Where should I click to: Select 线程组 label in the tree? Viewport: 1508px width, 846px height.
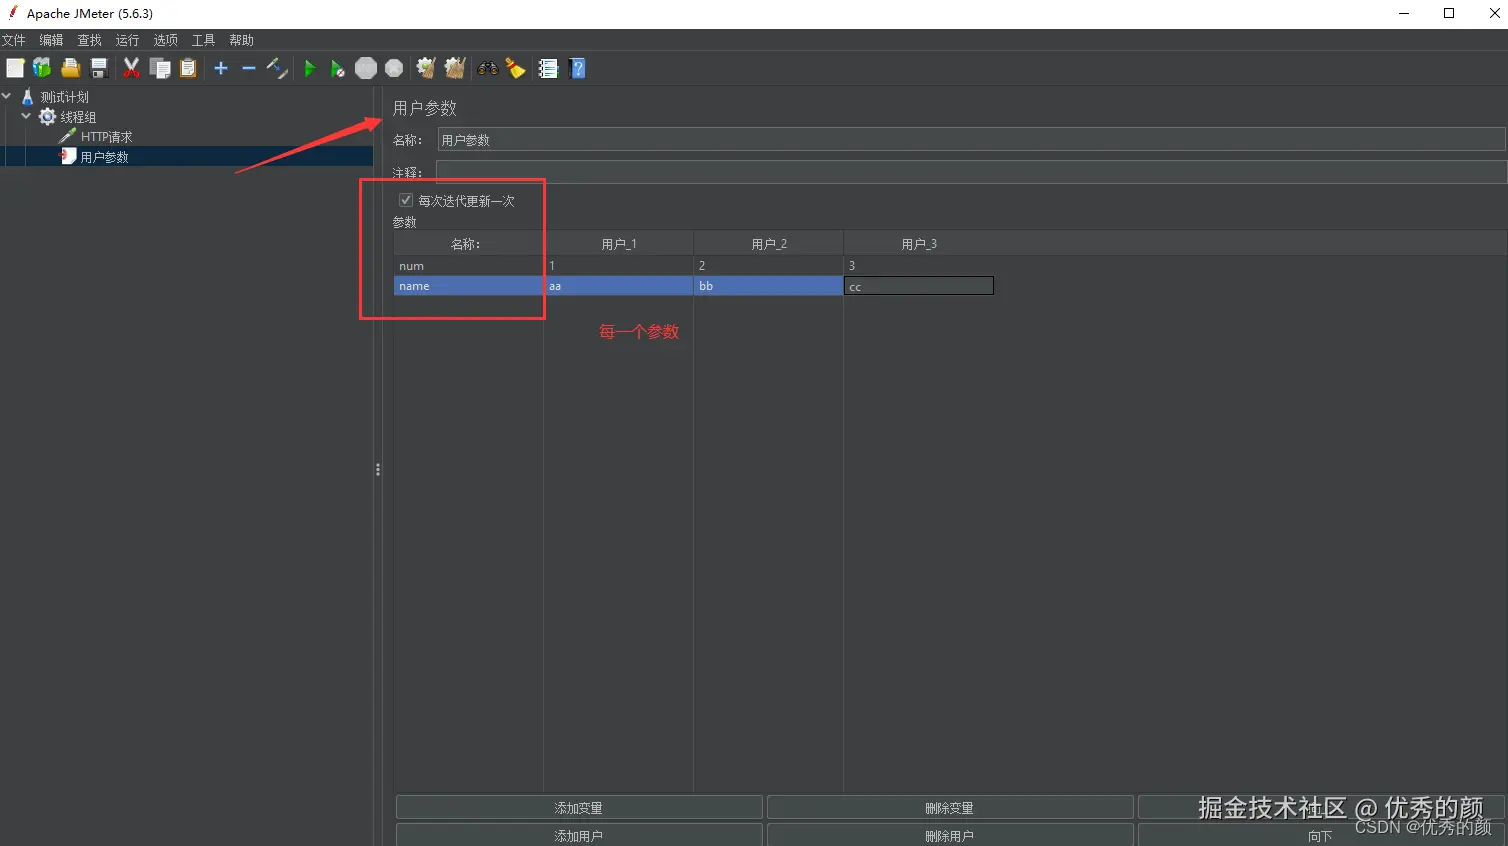[x=78, y=117]
